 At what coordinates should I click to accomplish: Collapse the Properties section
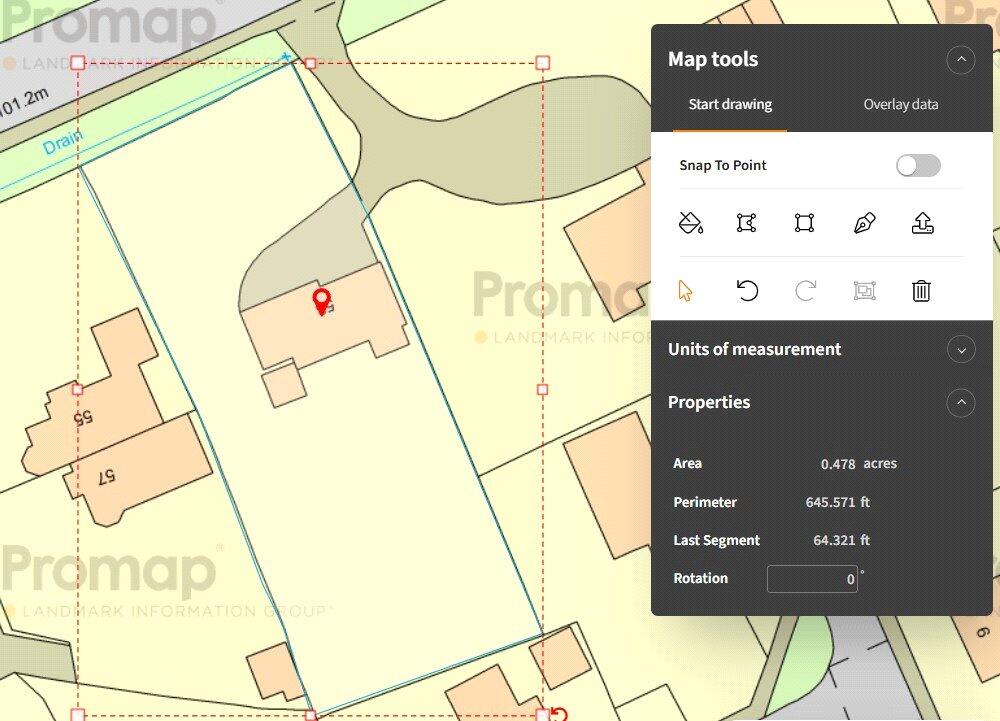coord(960,403)
